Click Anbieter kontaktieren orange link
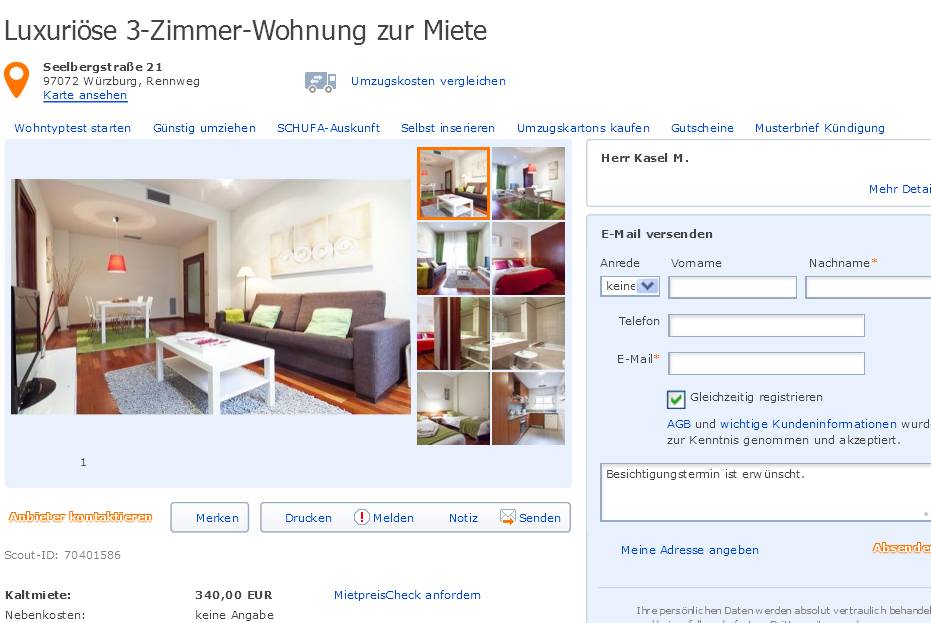Viewport: 931px width, 623px height. point(80,517)
